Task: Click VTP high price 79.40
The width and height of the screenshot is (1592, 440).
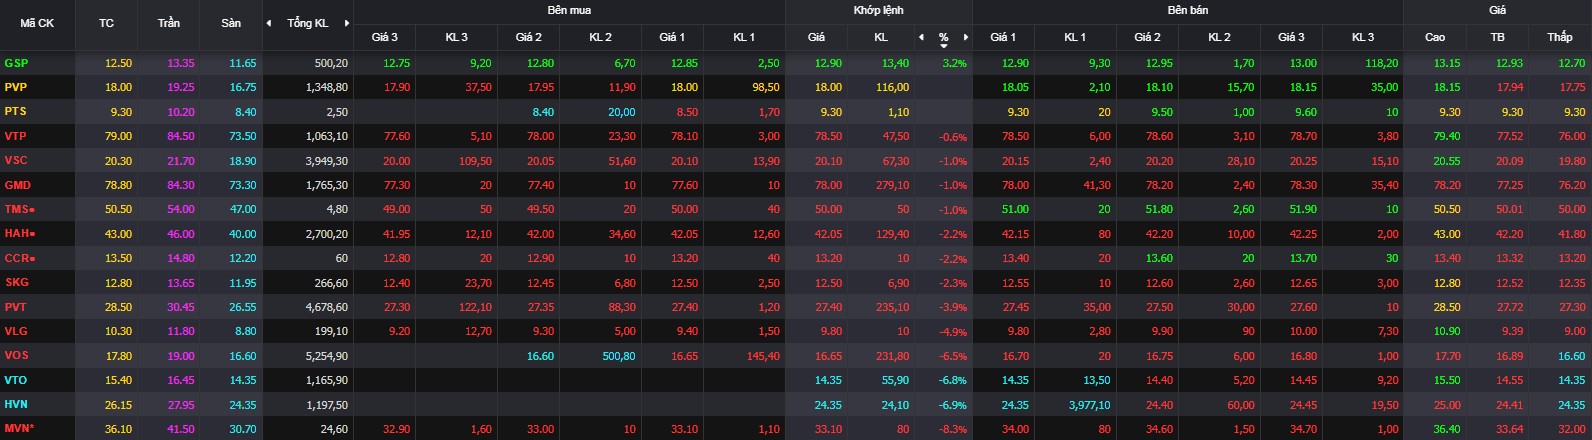Action: coord(1446,136)
